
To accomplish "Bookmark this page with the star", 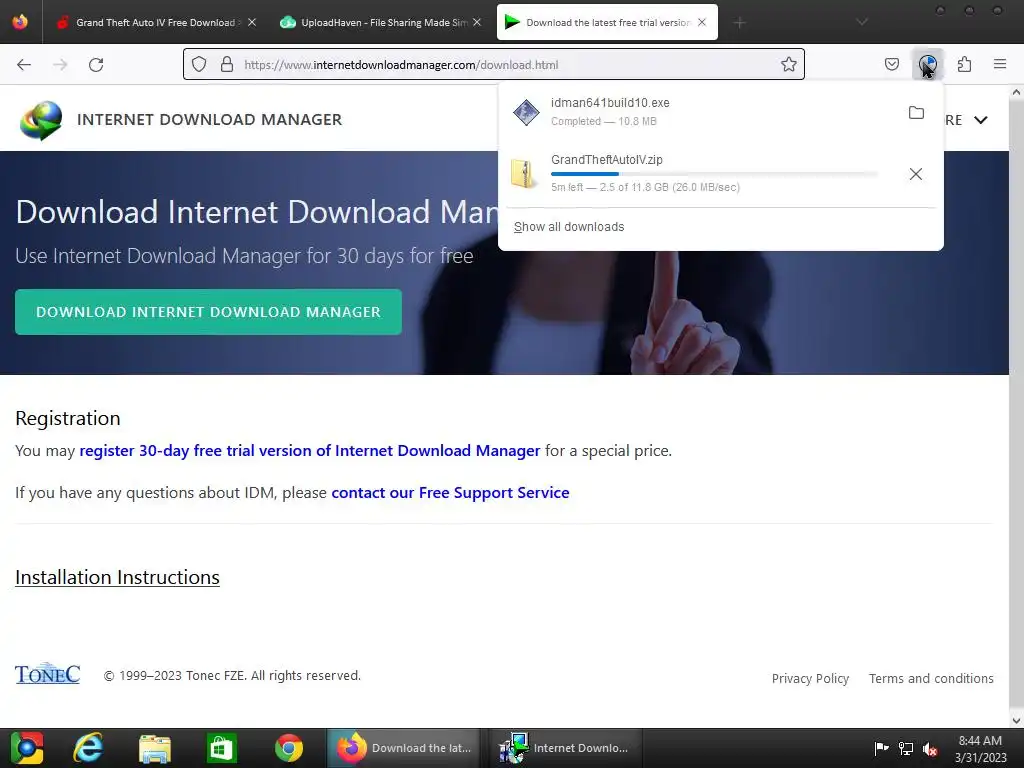I will (789, 64).
